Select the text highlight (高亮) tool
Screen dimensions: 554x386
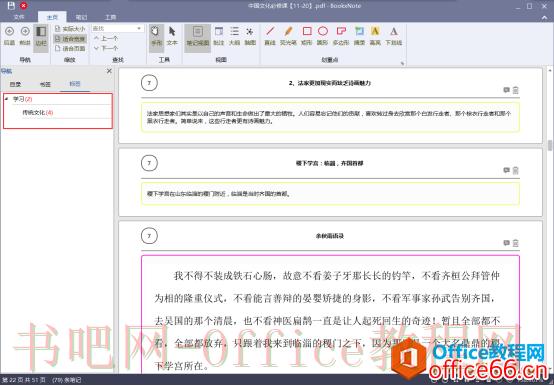click(x=375, y=36)
